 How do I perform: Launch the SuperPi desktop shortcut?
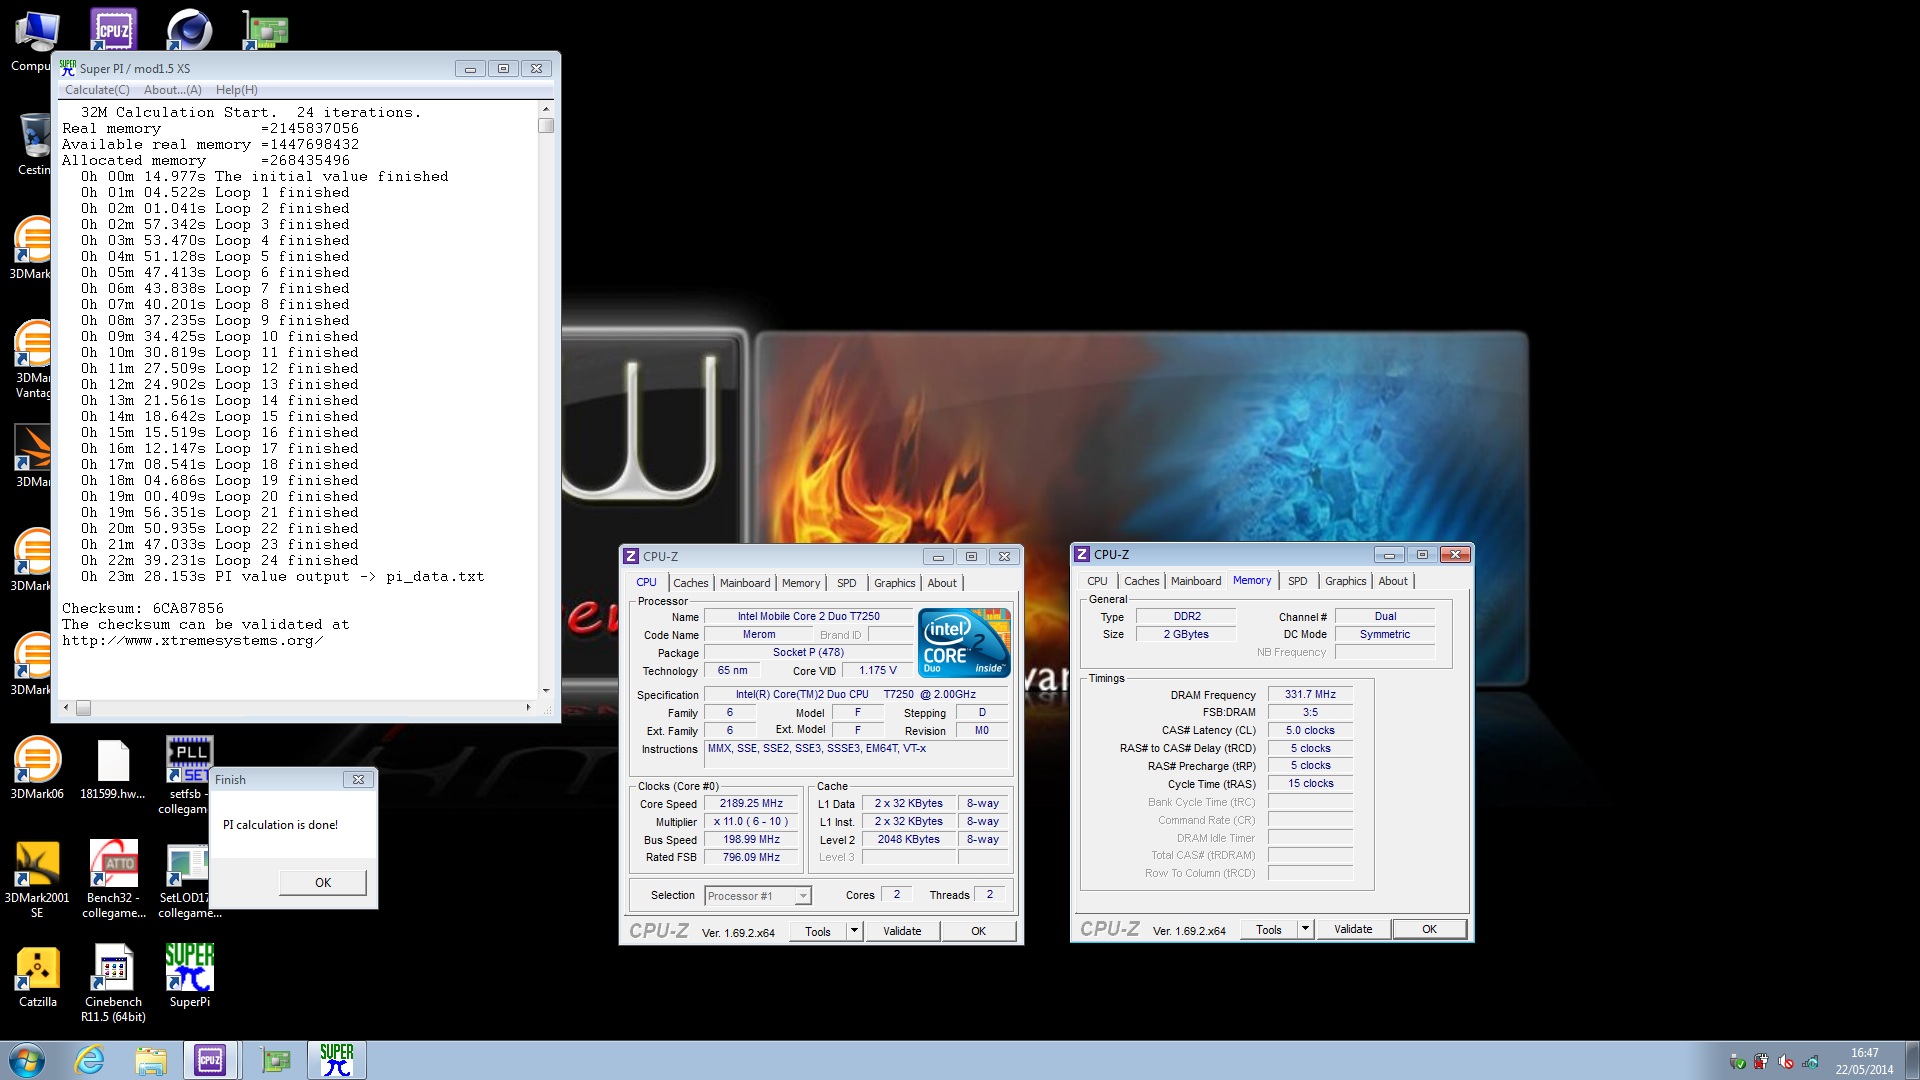click(189, 976)
